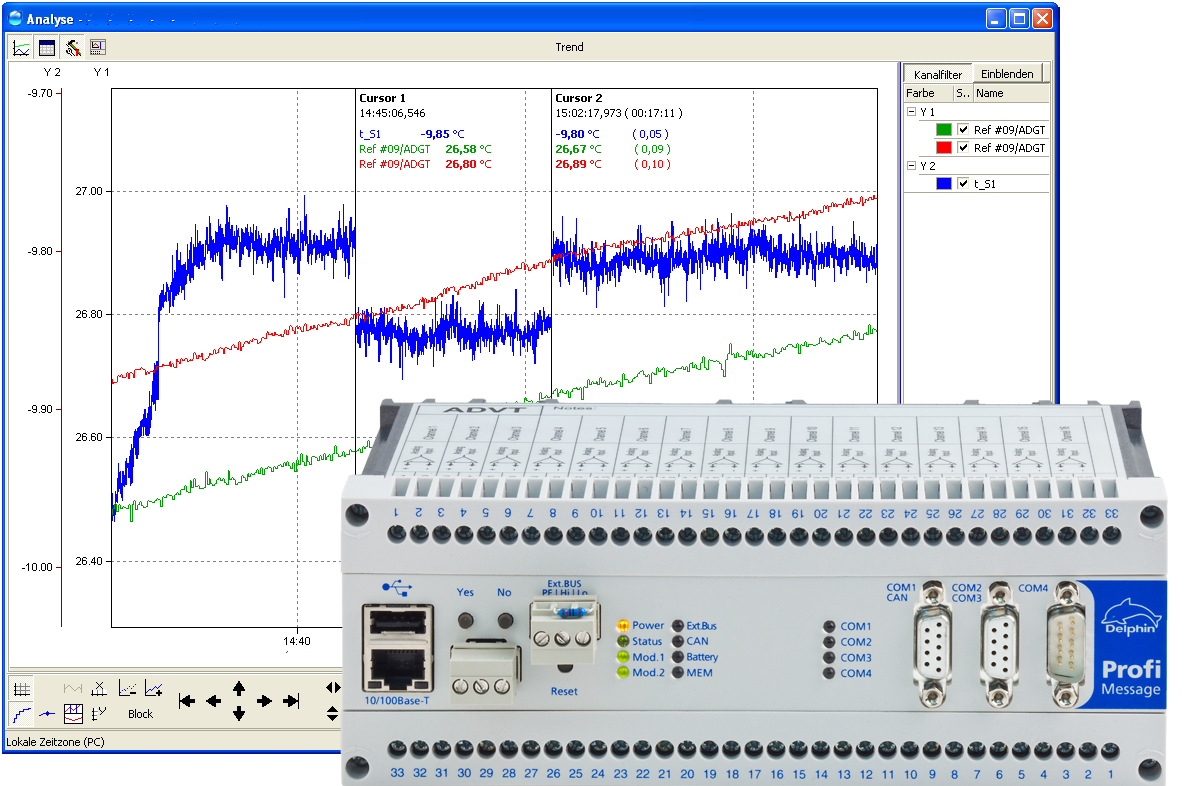Jump to the data start arrow
The image size is (1200, 786).
point(187,701)
